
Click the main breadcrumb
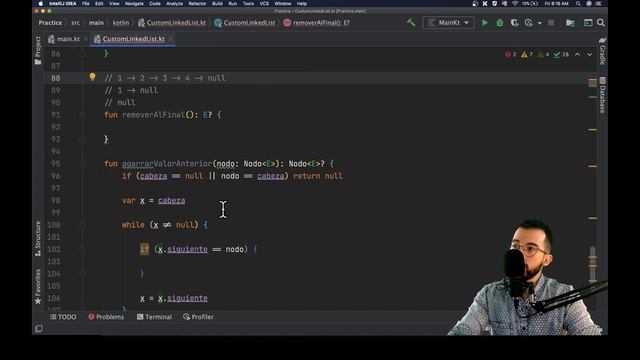tap(96, 23)
